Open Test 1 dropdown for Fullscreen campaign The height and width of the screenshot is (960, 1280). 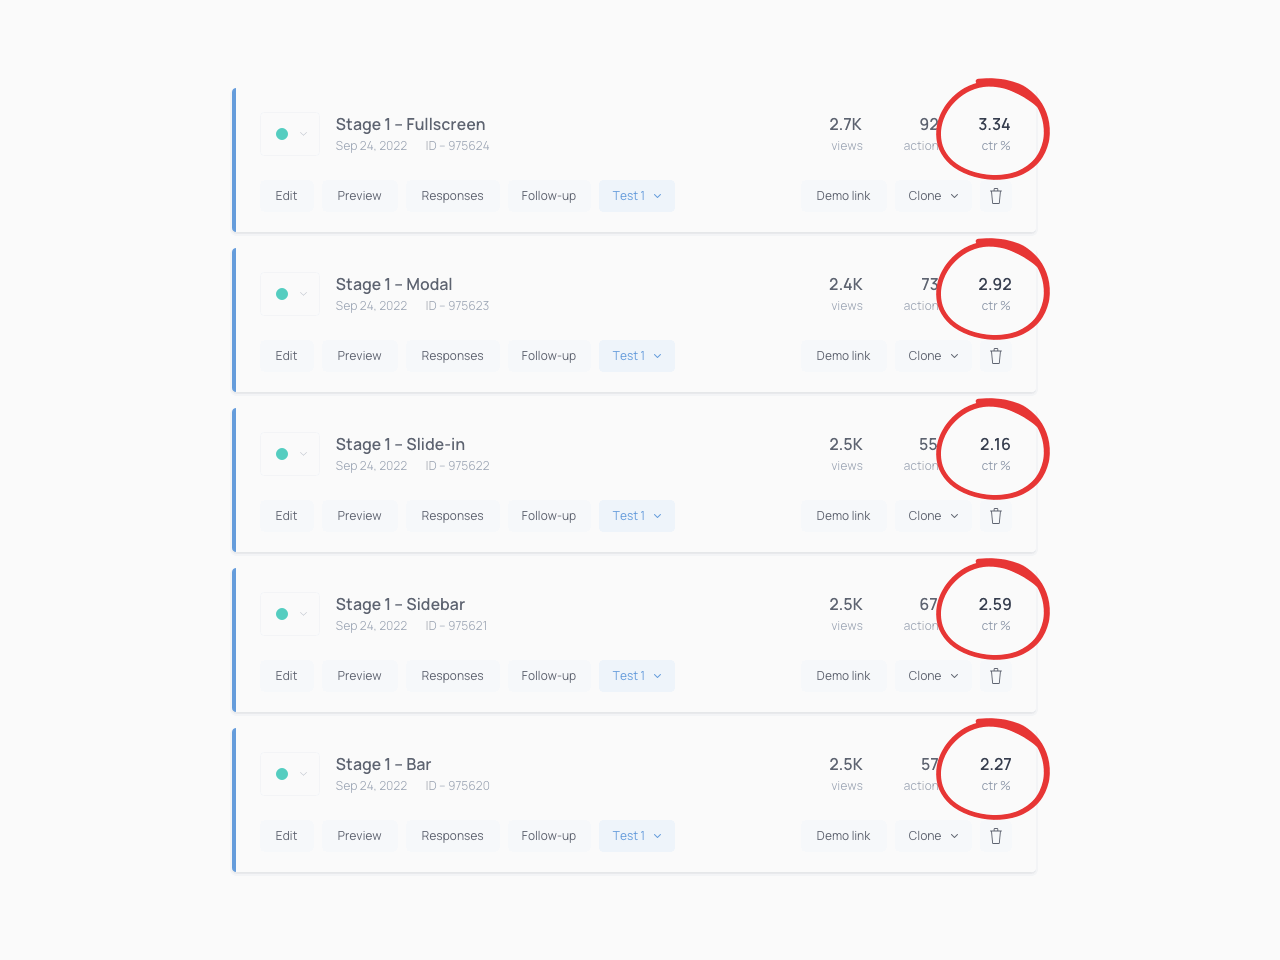(x=637, y=196)
